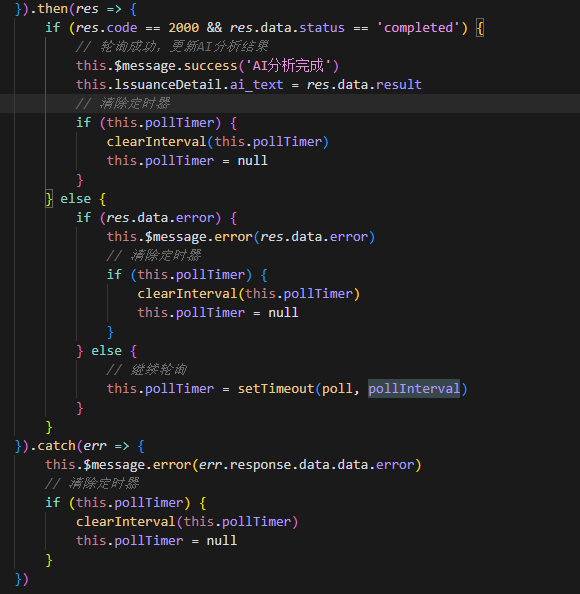Click the .then(res => opening line
The image size is (580, 594).
tap(76, 9)
